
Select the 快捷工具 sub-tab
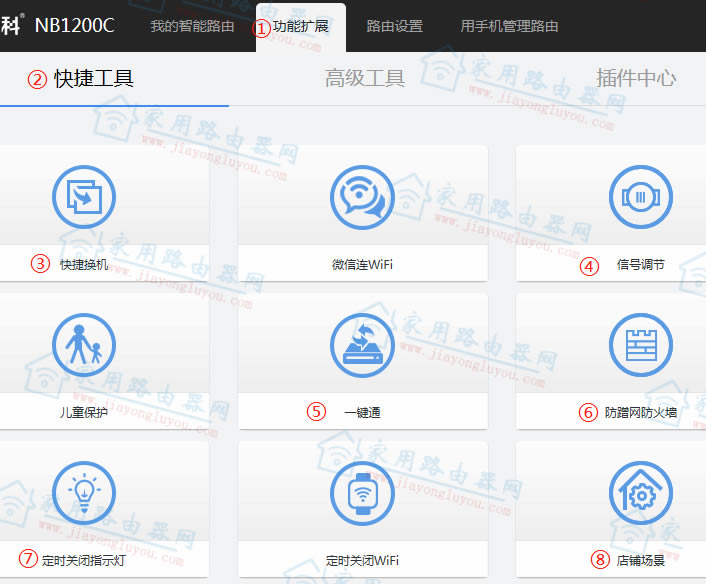click(94, 79)
